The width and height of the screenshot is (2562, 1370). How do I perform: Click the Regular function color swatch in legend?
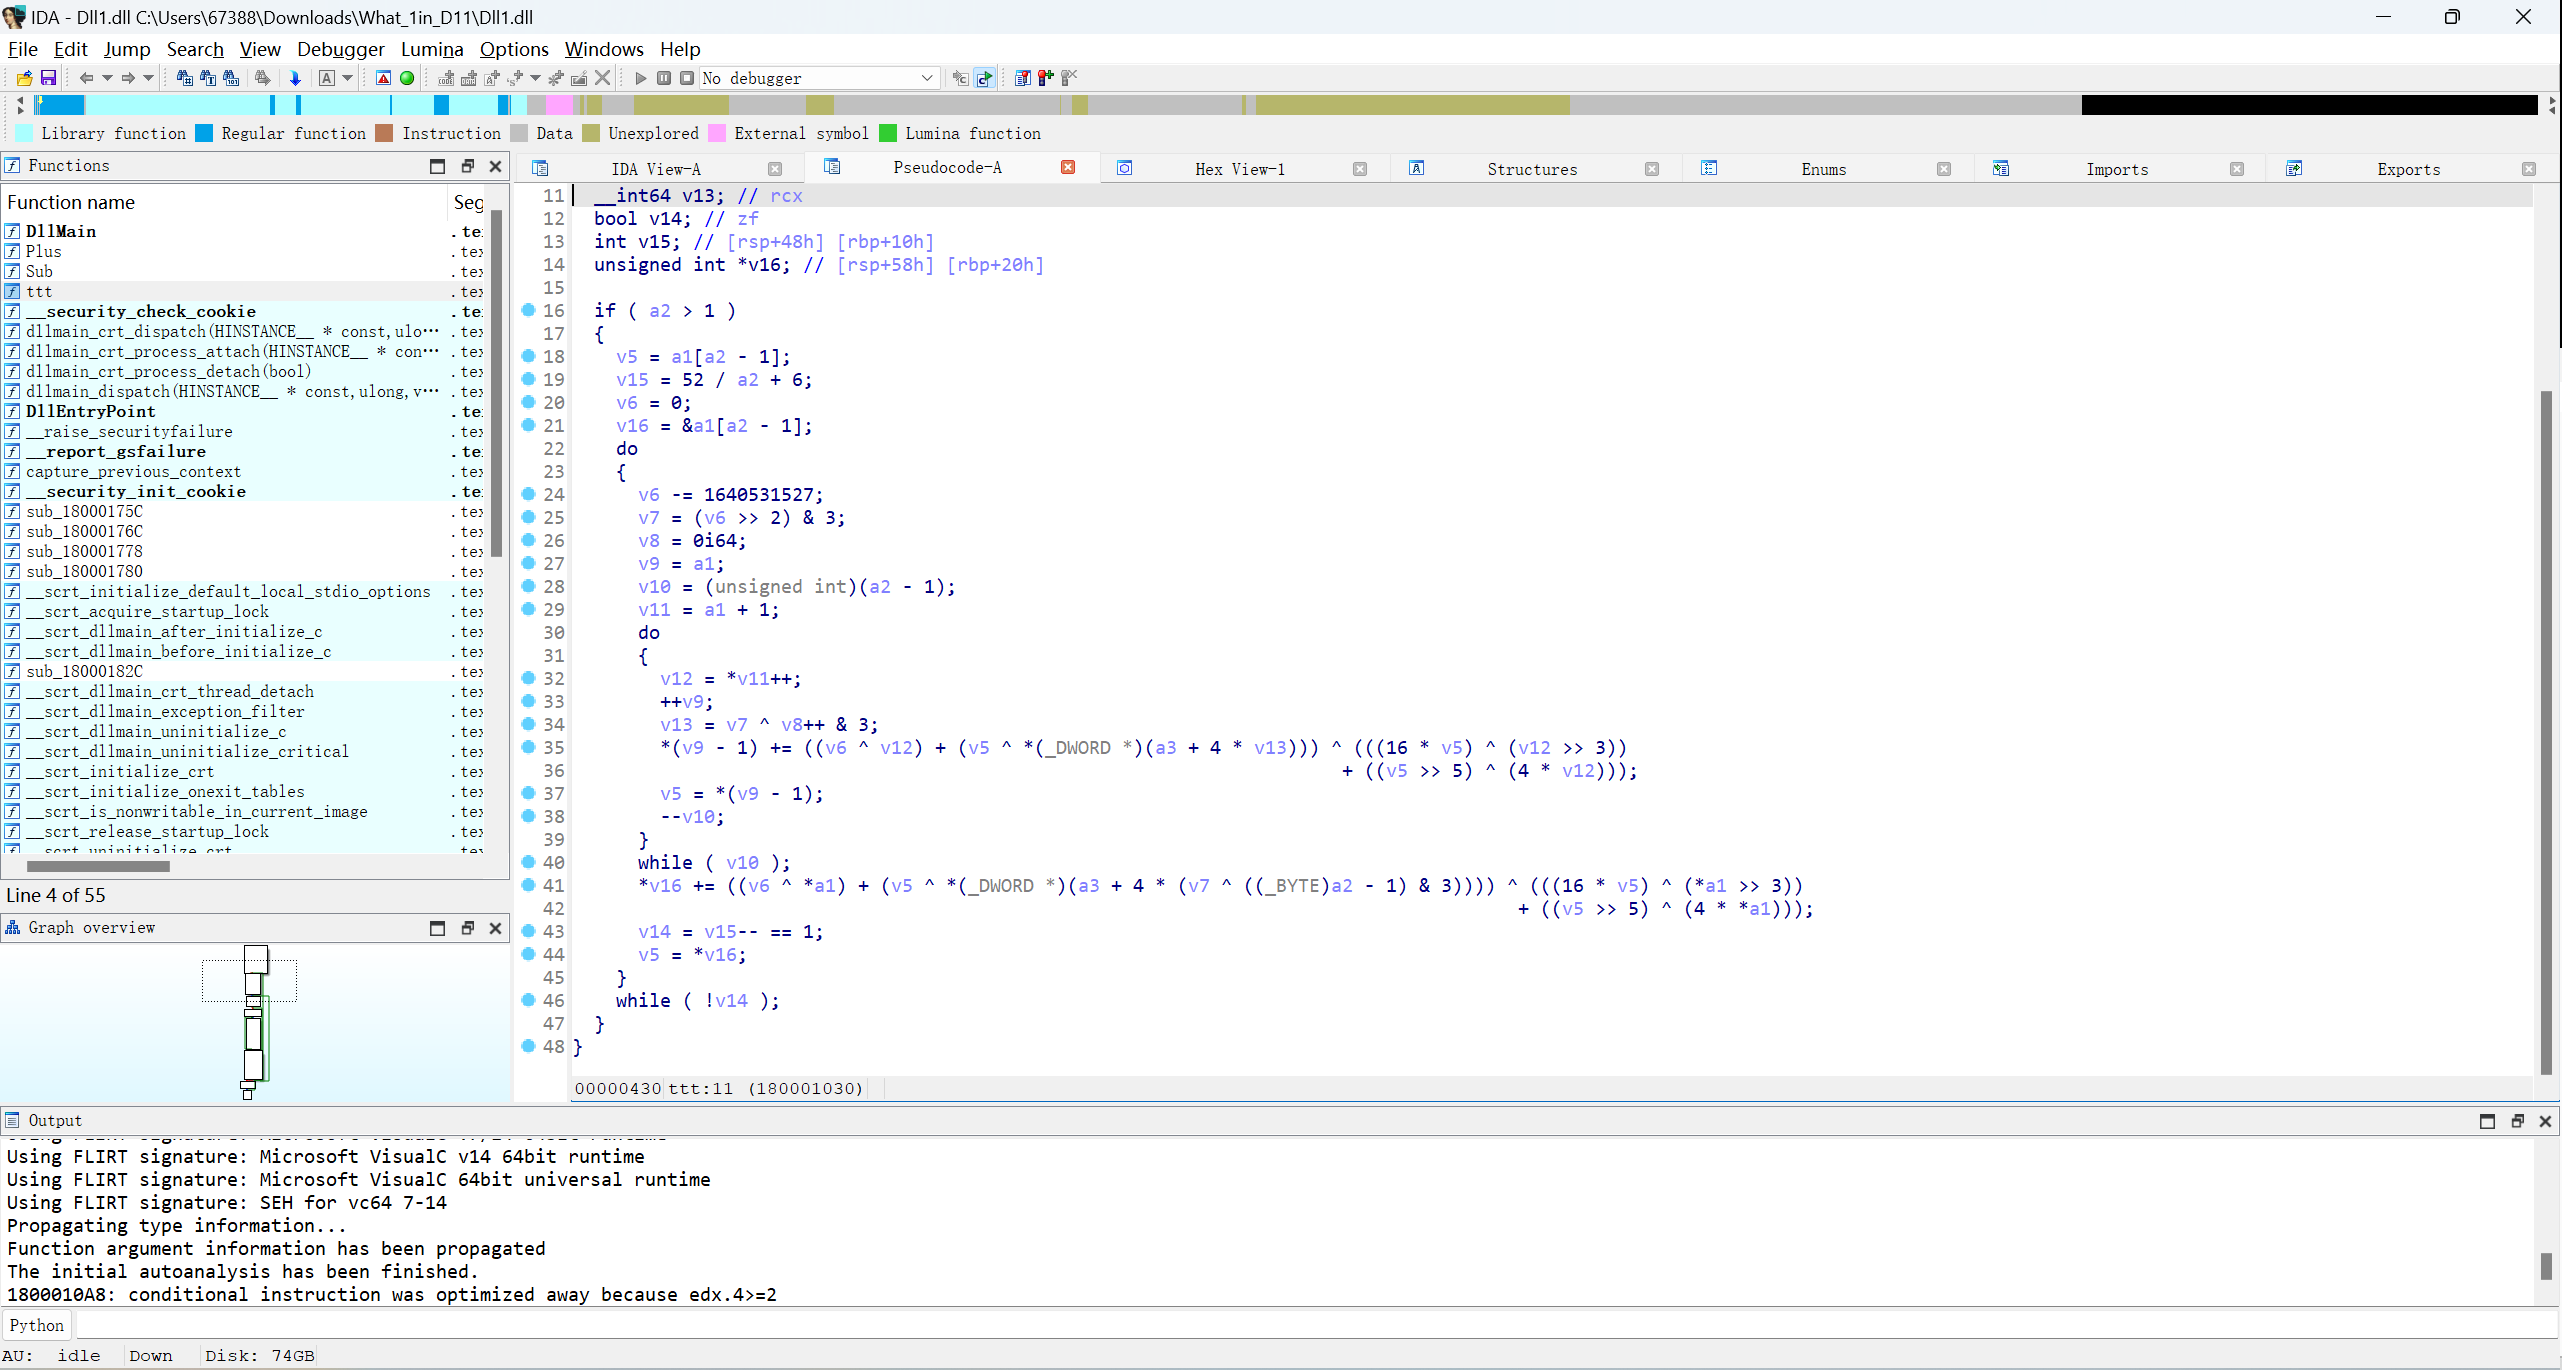[204, 133]
